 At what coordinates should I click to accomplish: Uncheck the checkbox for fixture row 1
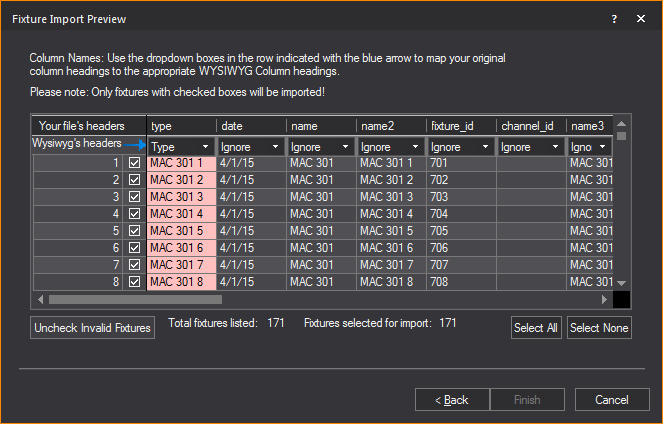point(134,163)
